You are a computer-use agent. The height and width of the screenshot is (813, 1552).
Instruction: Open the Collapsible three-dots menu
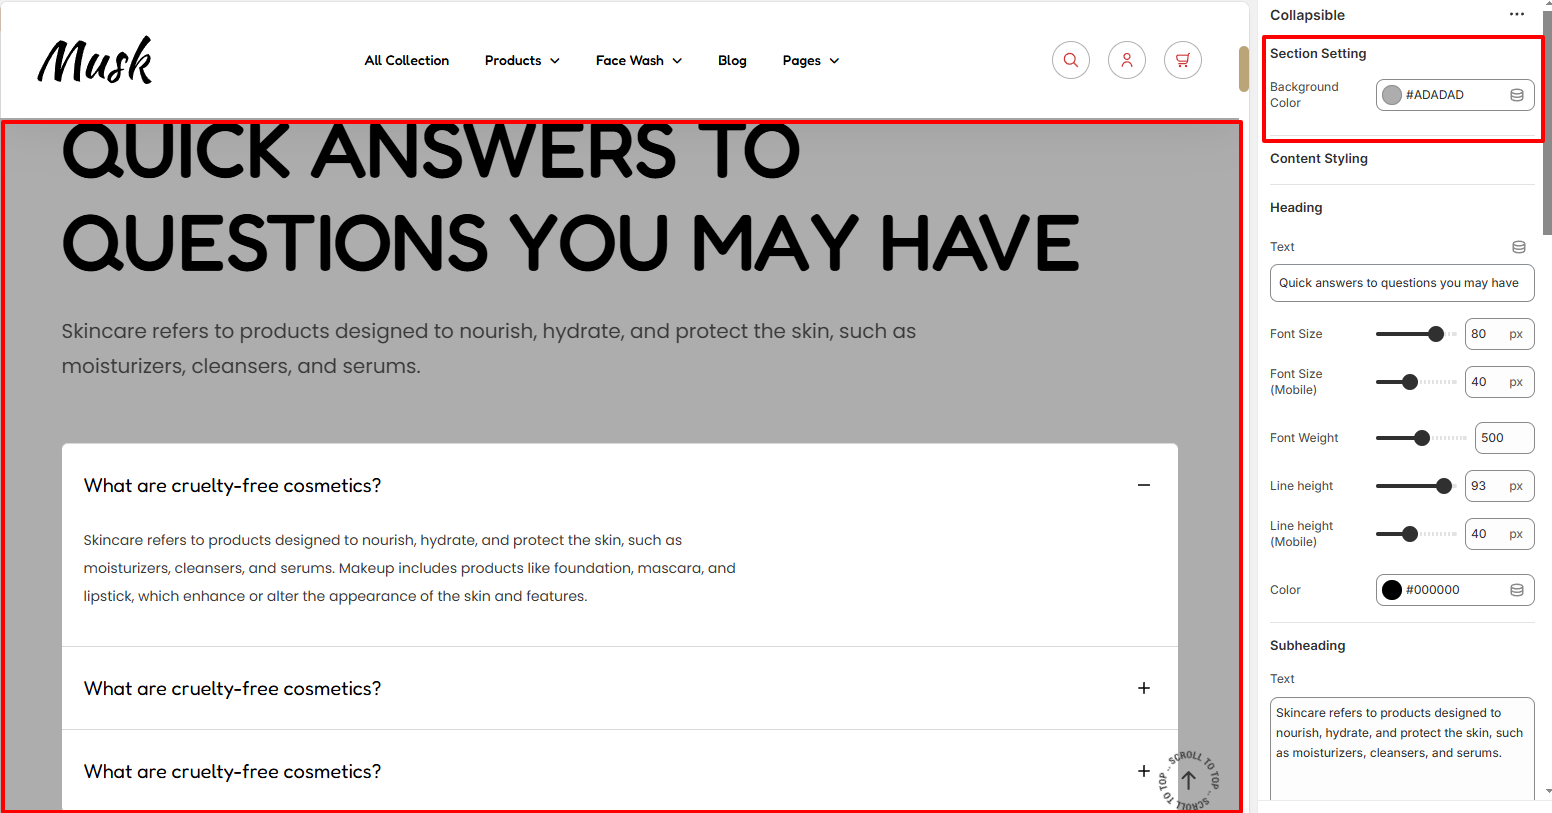[1517, 15]
